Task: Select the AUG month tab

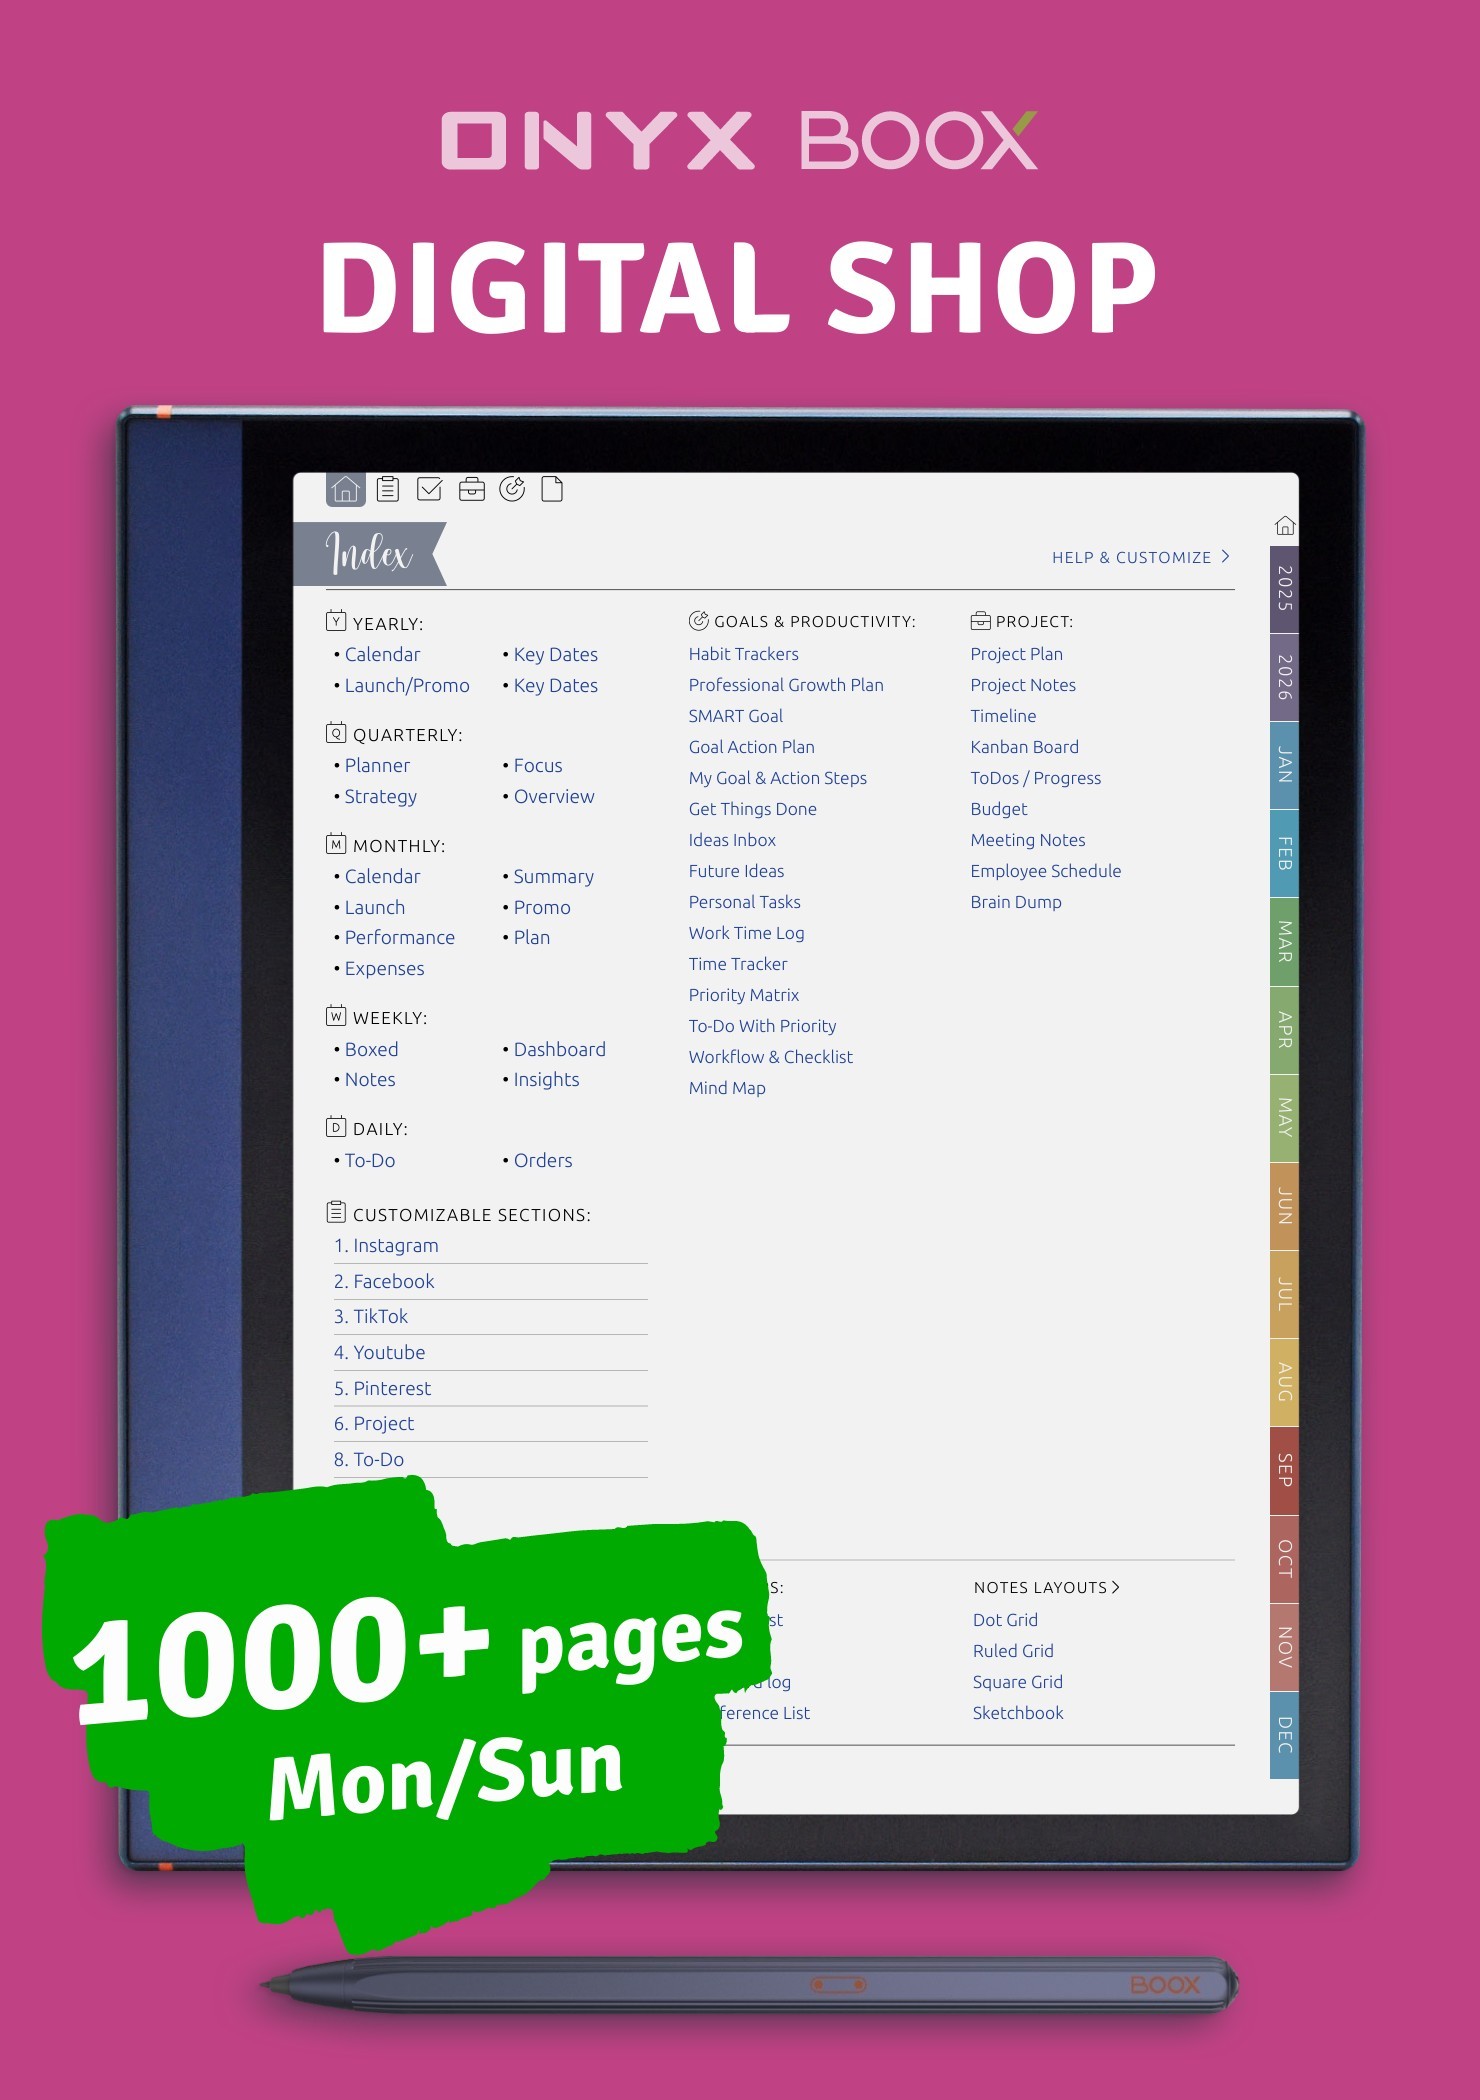Action: (1284, 1382)
